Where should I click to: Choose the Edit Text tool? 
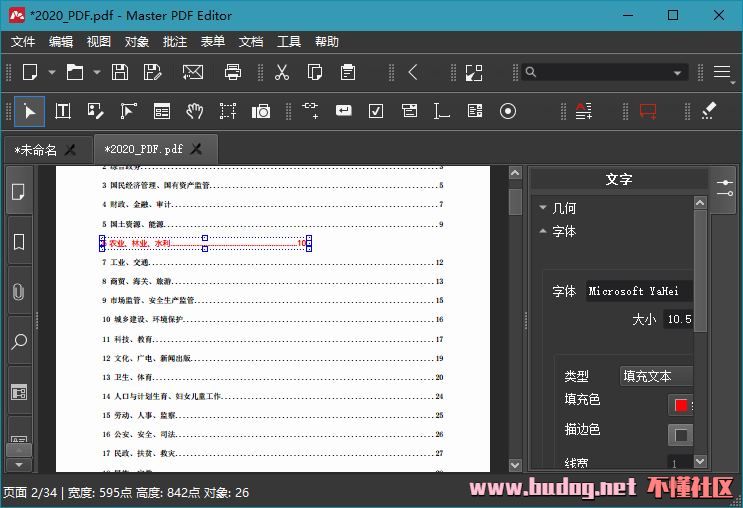click(63, 111)
